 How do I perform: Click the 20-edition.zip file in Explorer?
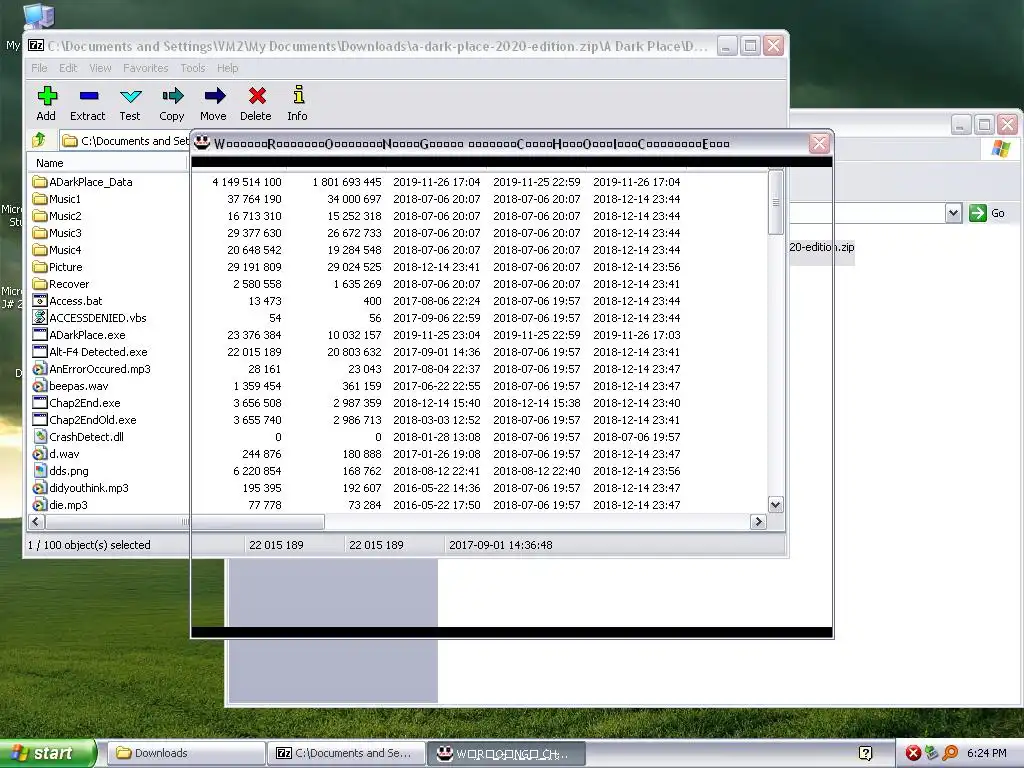coord(822,247)
